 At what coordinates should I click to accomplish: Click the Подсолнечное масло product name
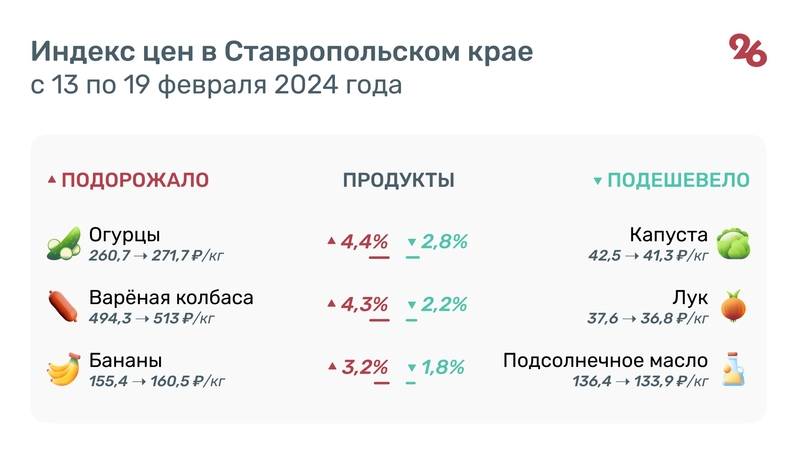(605, 360)
